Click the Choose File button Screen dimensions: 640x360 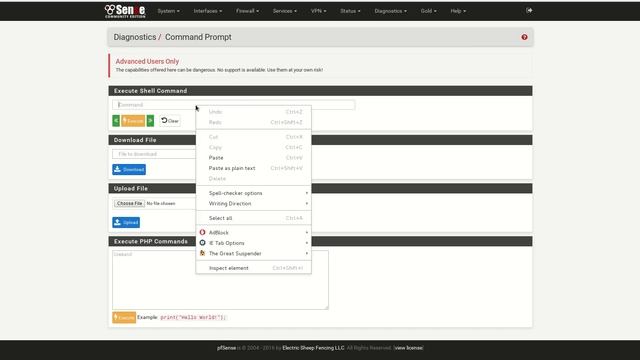click(129, 203)
